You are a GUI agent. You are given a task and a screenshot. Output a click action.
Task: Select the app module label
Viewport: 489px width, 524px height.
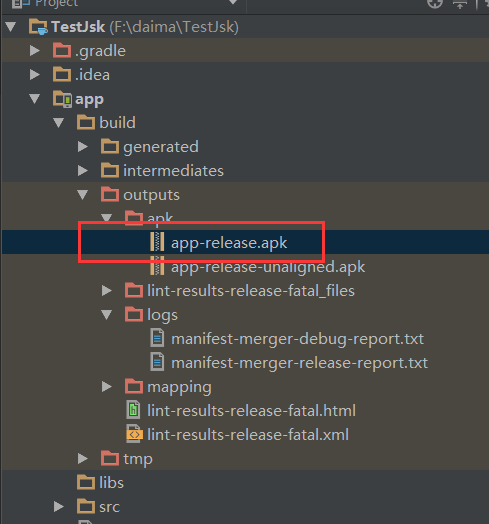(x=90, y=100)
